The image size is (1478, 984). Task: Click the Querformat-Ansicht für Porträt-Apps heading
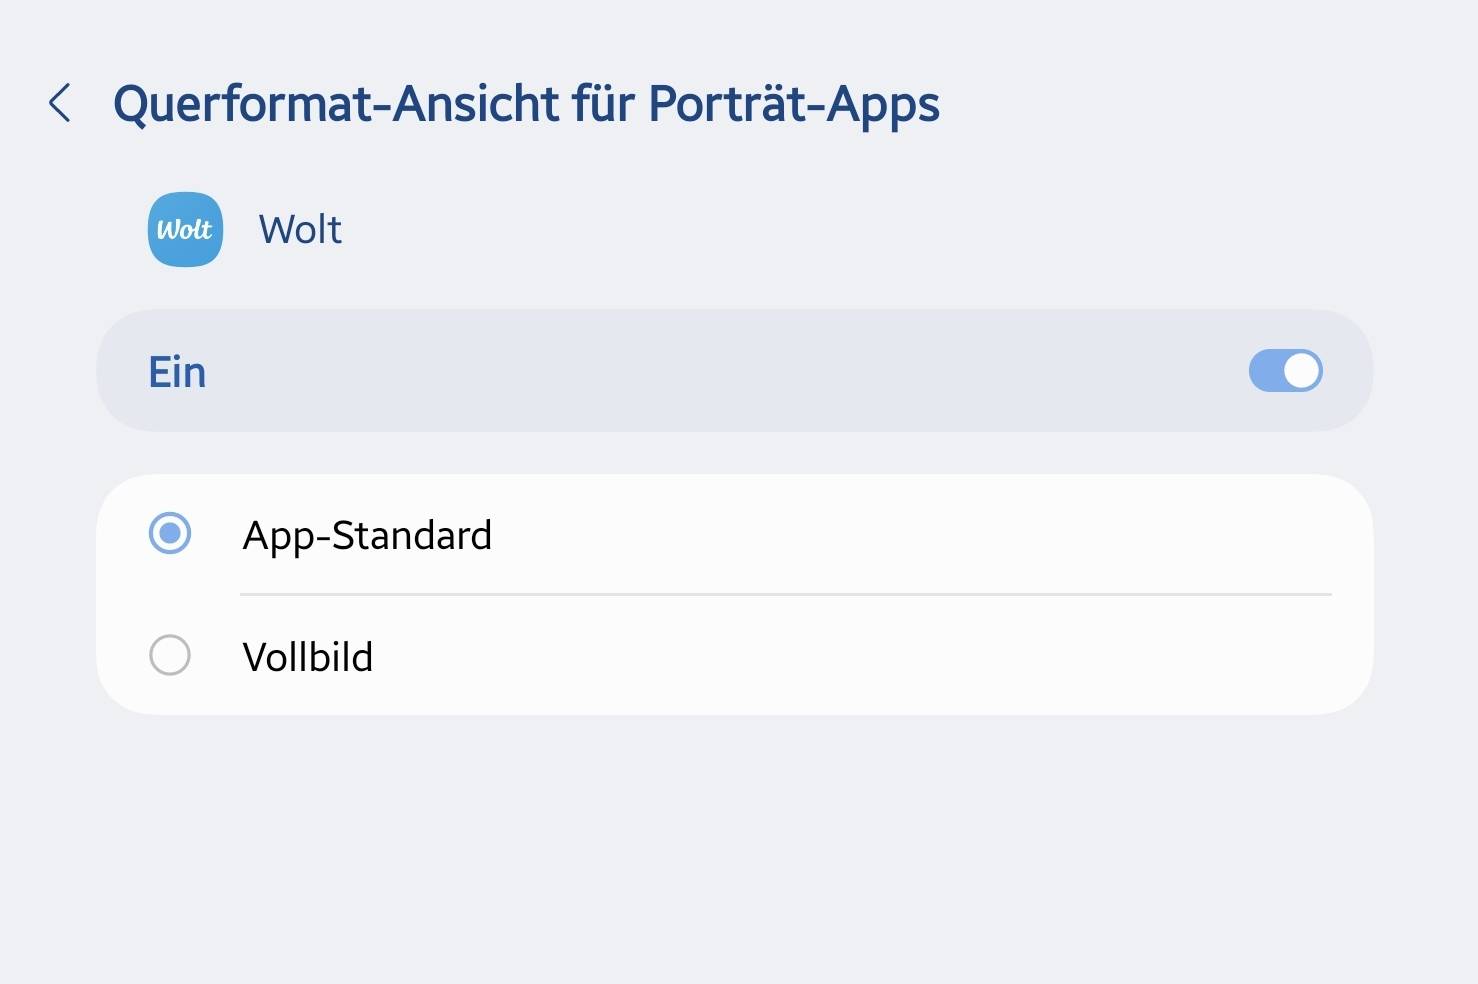tap(526, 104)
